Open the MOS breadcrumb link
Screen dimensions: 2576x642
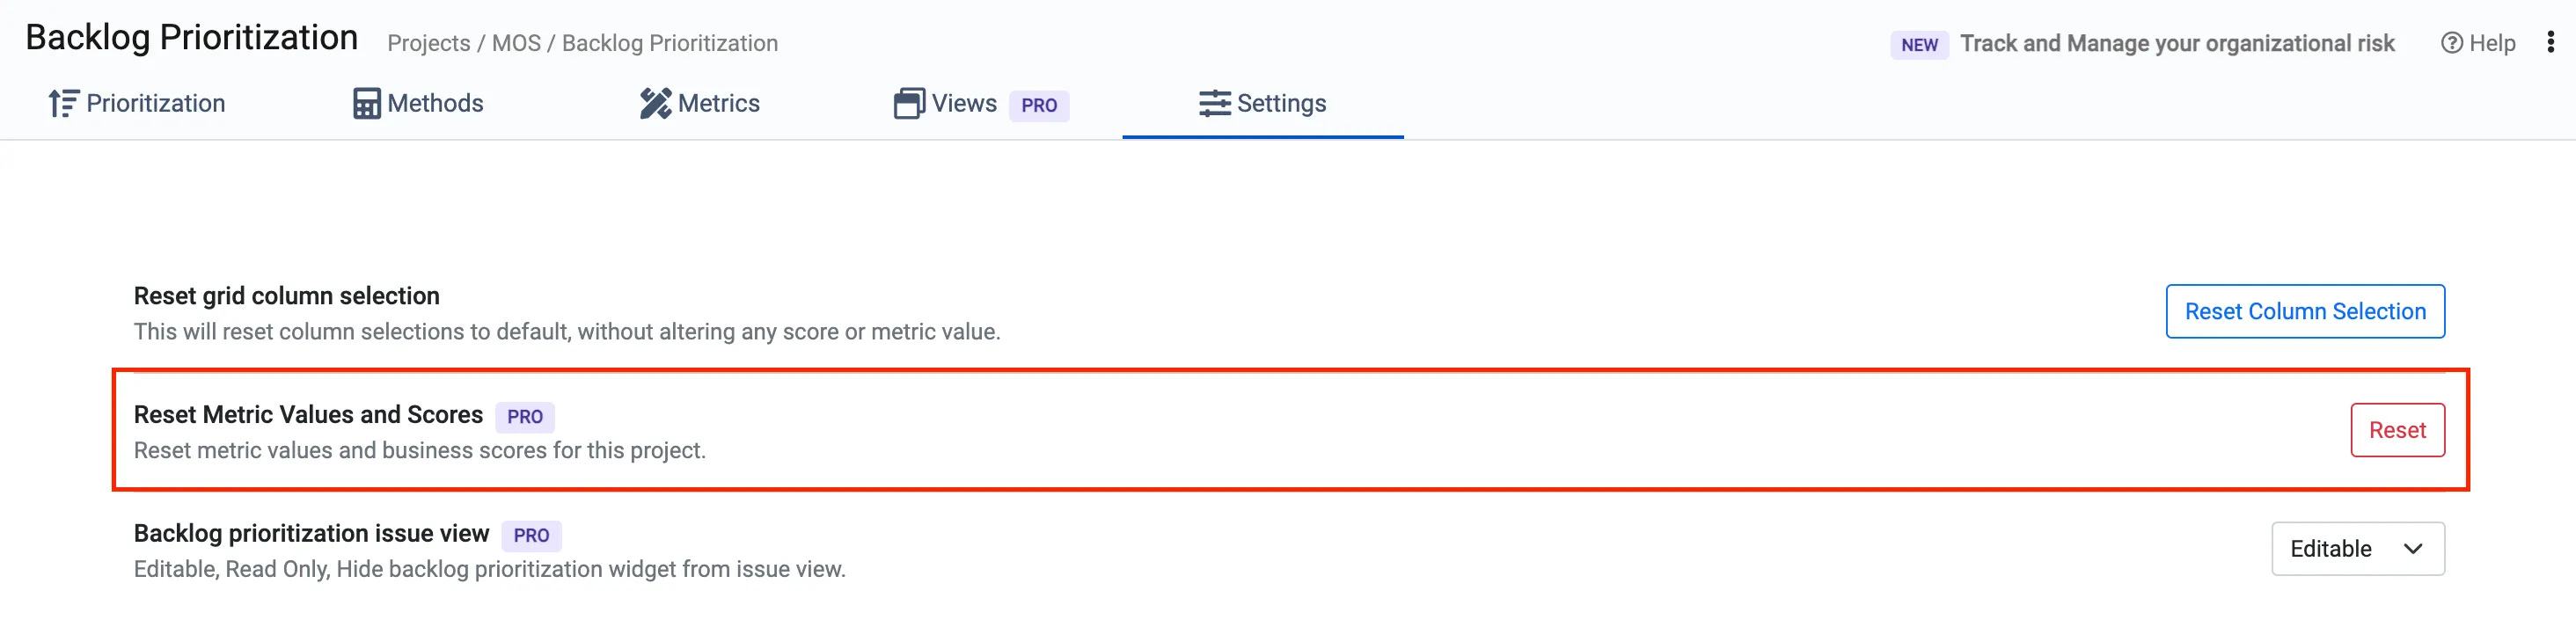coord(516,43)
